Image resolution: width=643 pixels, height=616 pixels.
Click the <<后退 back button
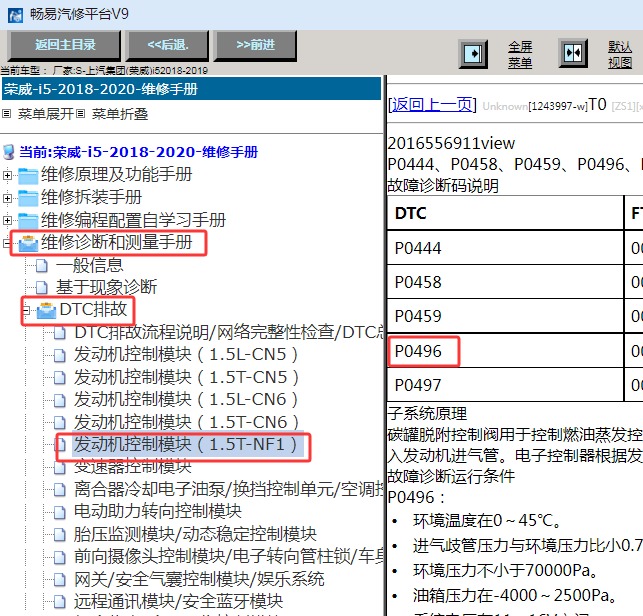click(168, 45)
